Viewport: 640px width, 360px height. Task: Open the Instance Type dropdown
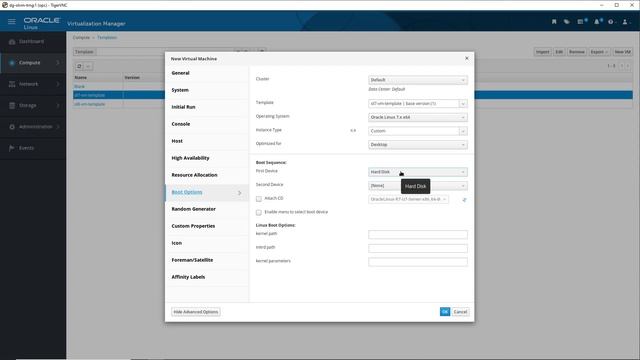(418, 131)
